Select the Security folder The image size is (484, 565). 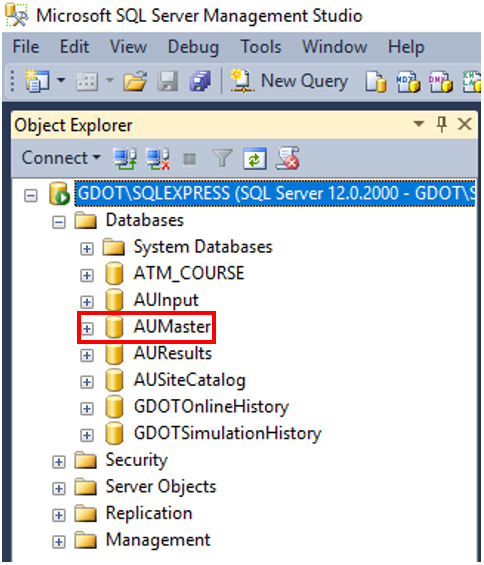point(137,461)
